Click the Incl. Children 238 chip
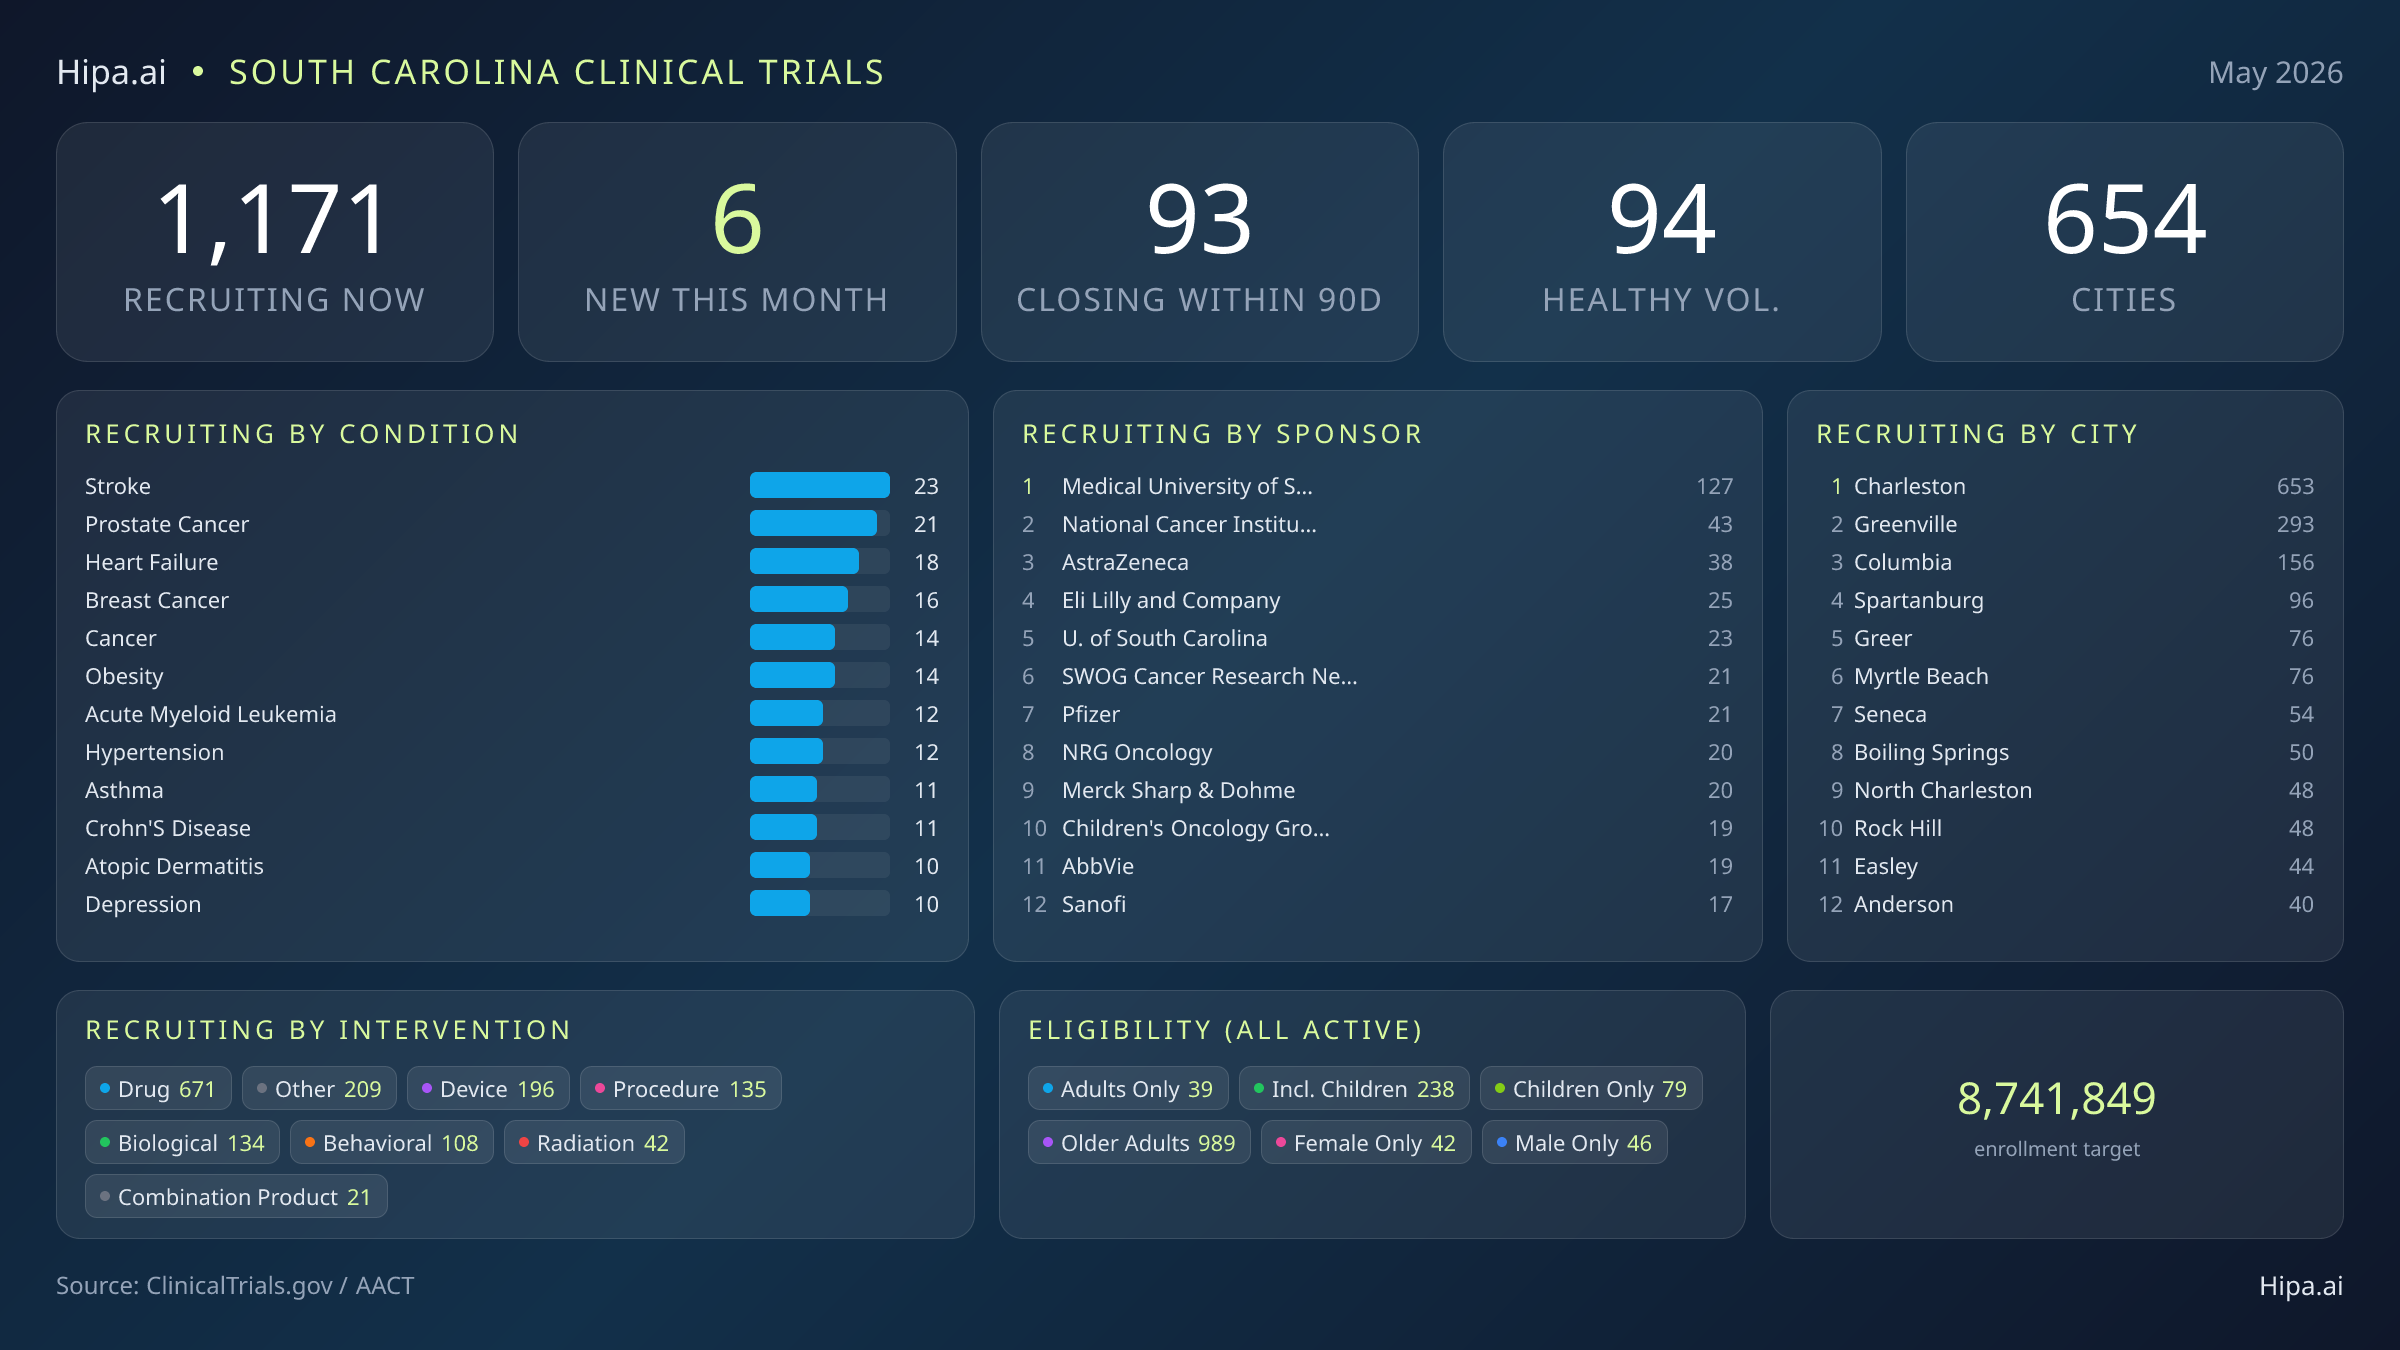 click(1354, 1089)
